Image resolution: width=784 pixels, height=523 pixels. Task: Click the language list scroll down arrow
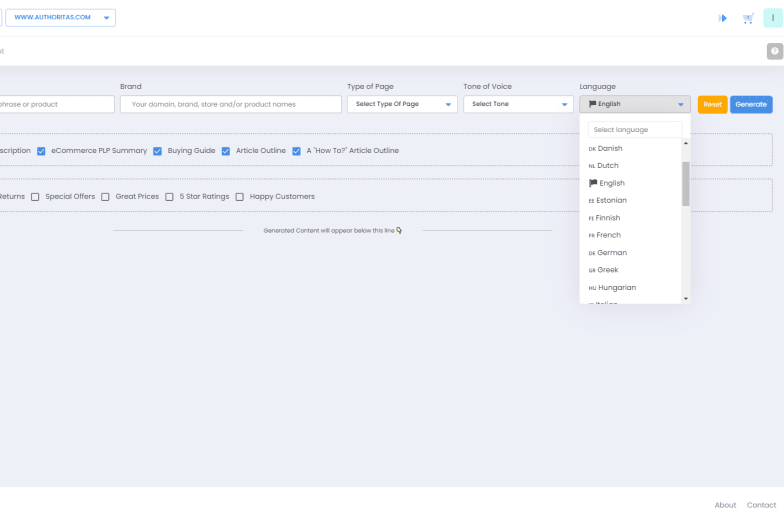(686, 298)
